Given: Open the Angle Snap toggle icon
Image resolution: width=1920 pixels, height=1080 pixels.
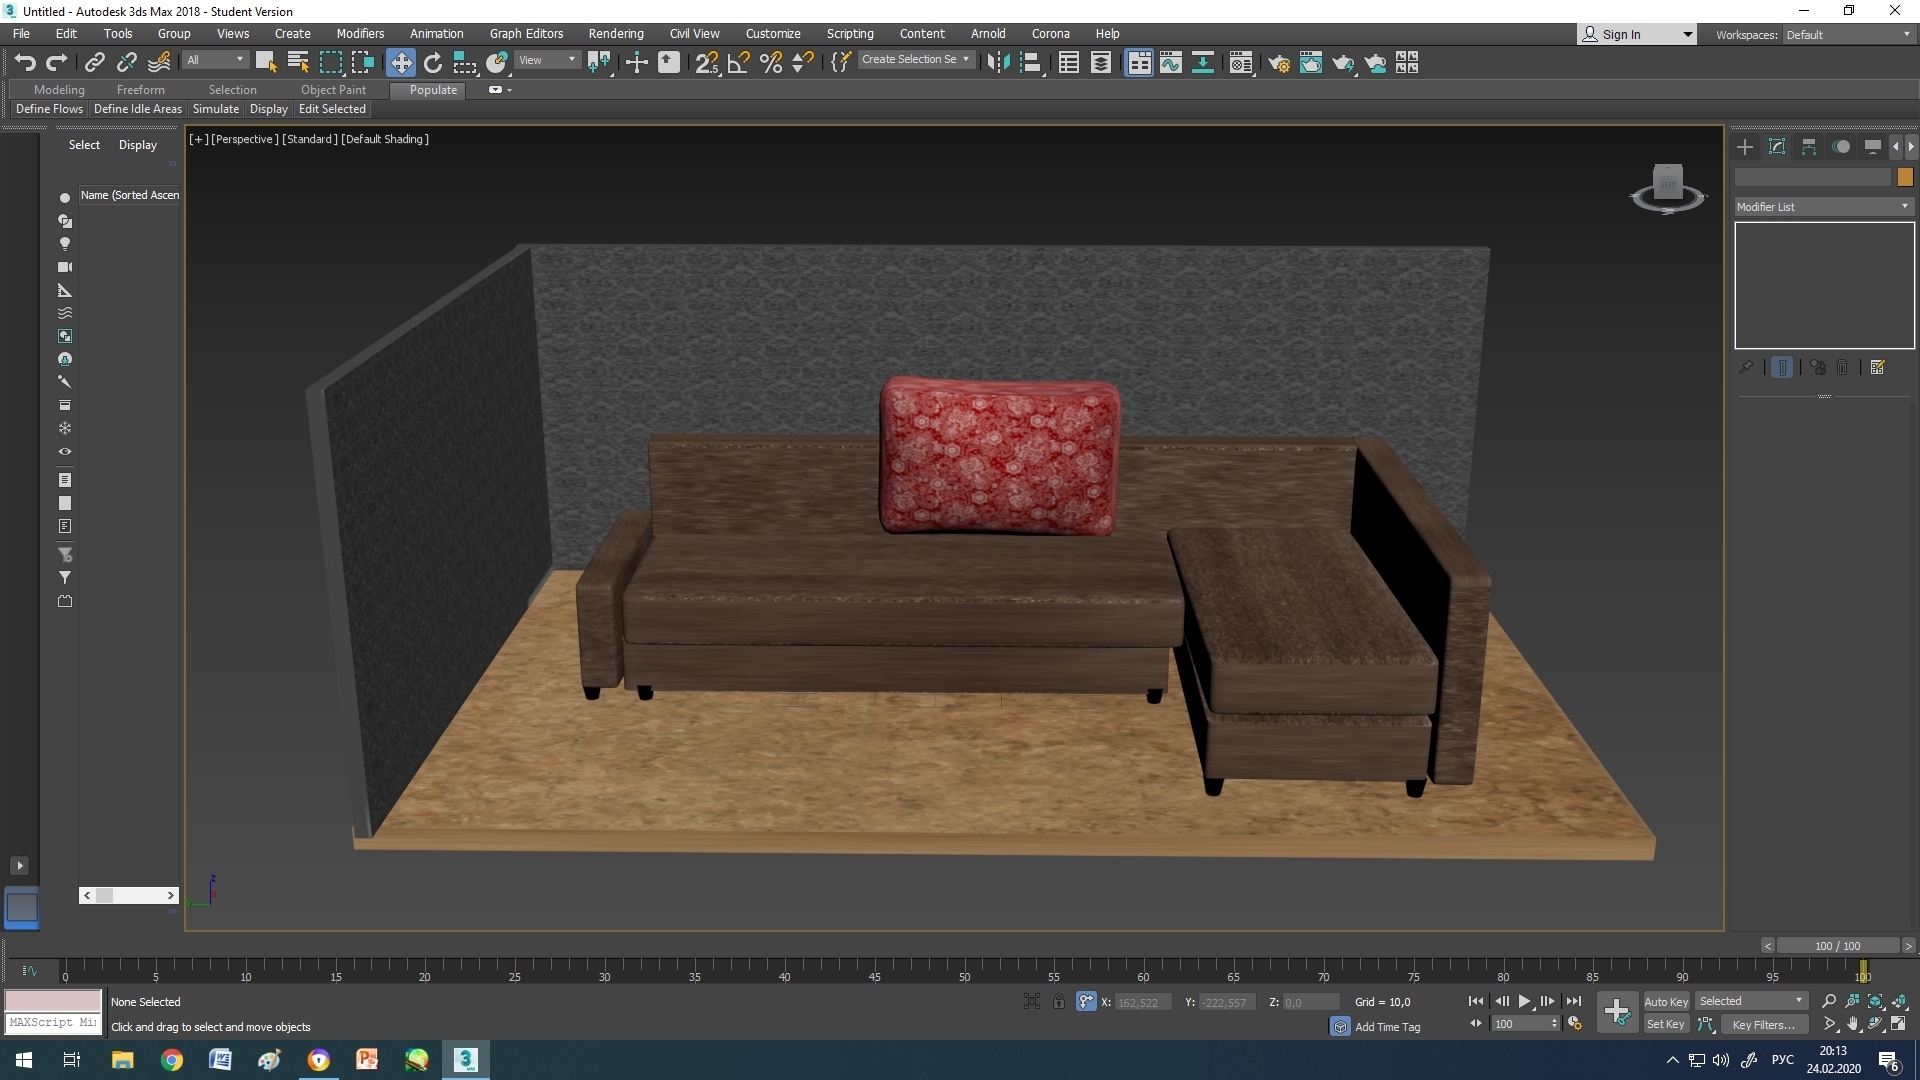Looking at the screenshot, I should (739, 63).
